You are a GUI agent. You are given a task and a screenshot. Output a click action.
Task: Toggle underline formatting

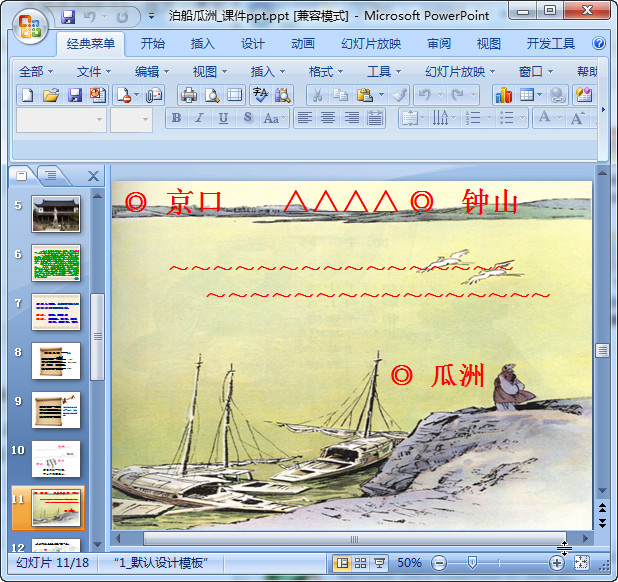click(x=223, y=117)
